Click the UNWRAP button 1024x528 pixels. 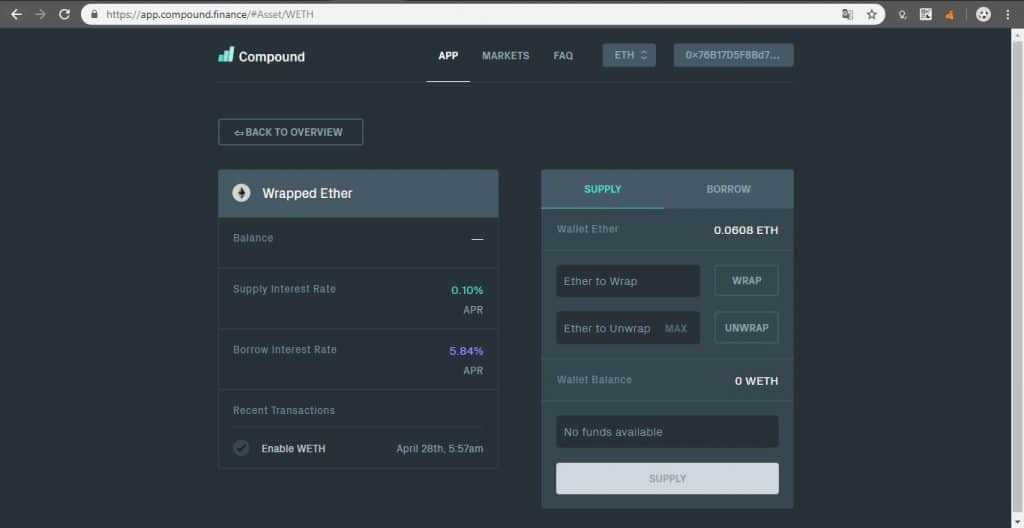point(746,328)
